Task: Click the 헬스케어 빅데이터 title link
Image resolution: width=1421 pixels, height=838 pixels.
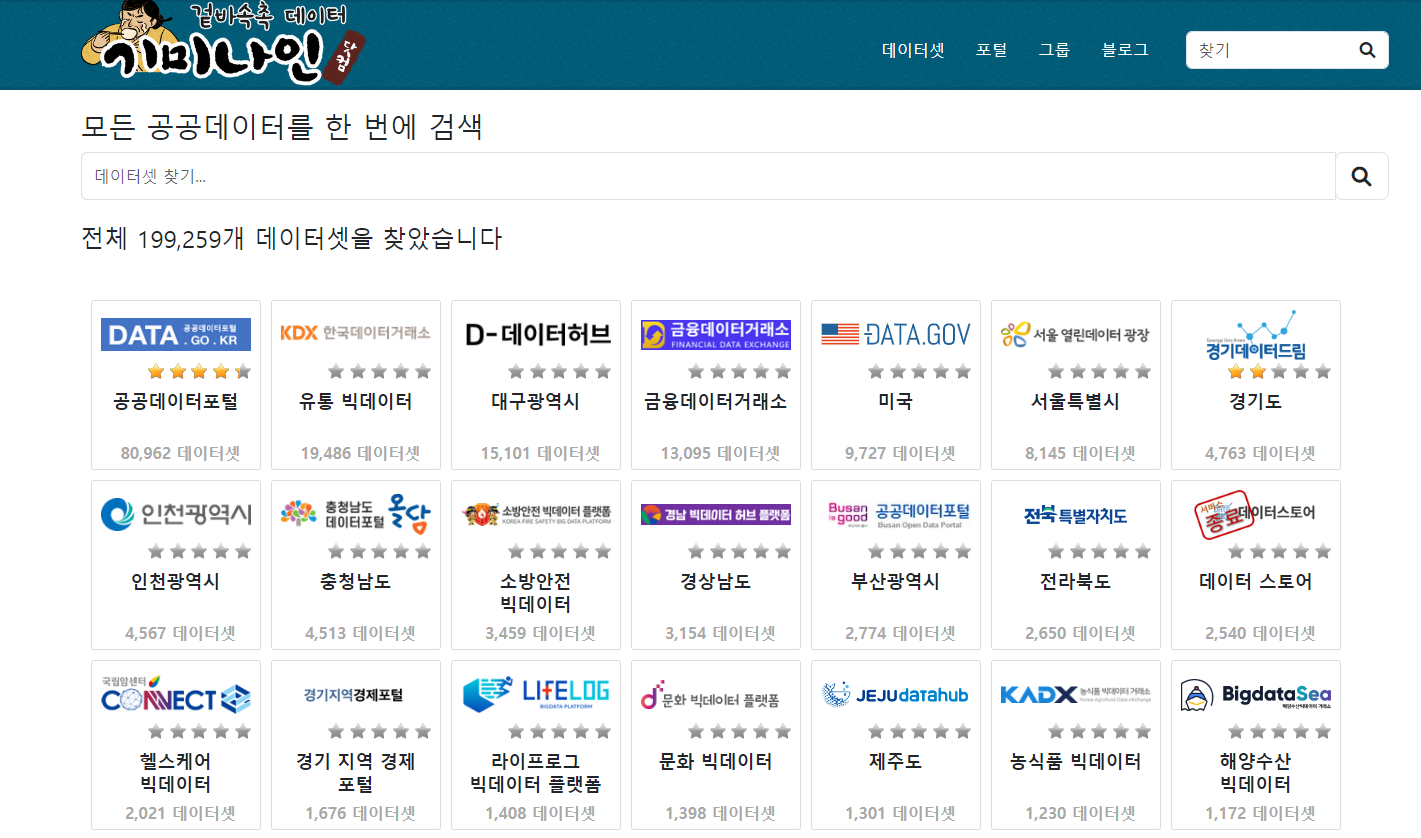Action: (x=176, y=773)
